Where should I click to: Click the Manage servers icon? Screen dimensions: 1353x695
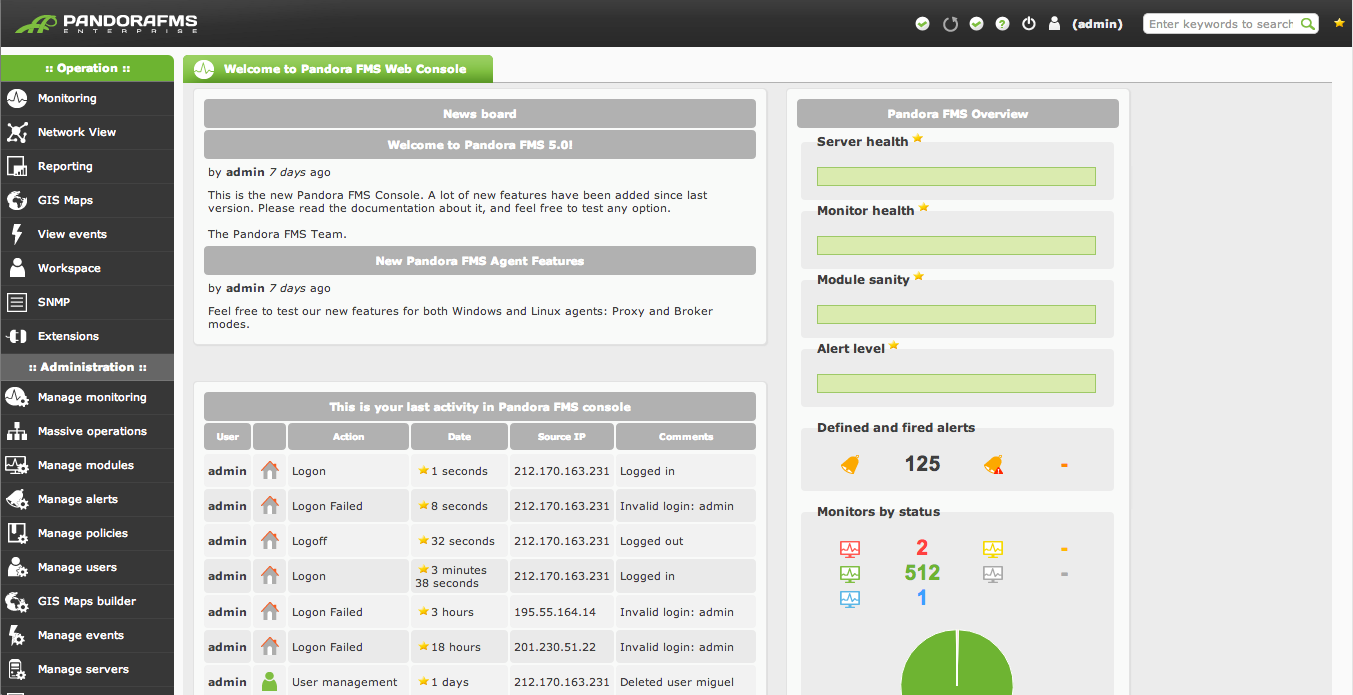pos(17,669)
